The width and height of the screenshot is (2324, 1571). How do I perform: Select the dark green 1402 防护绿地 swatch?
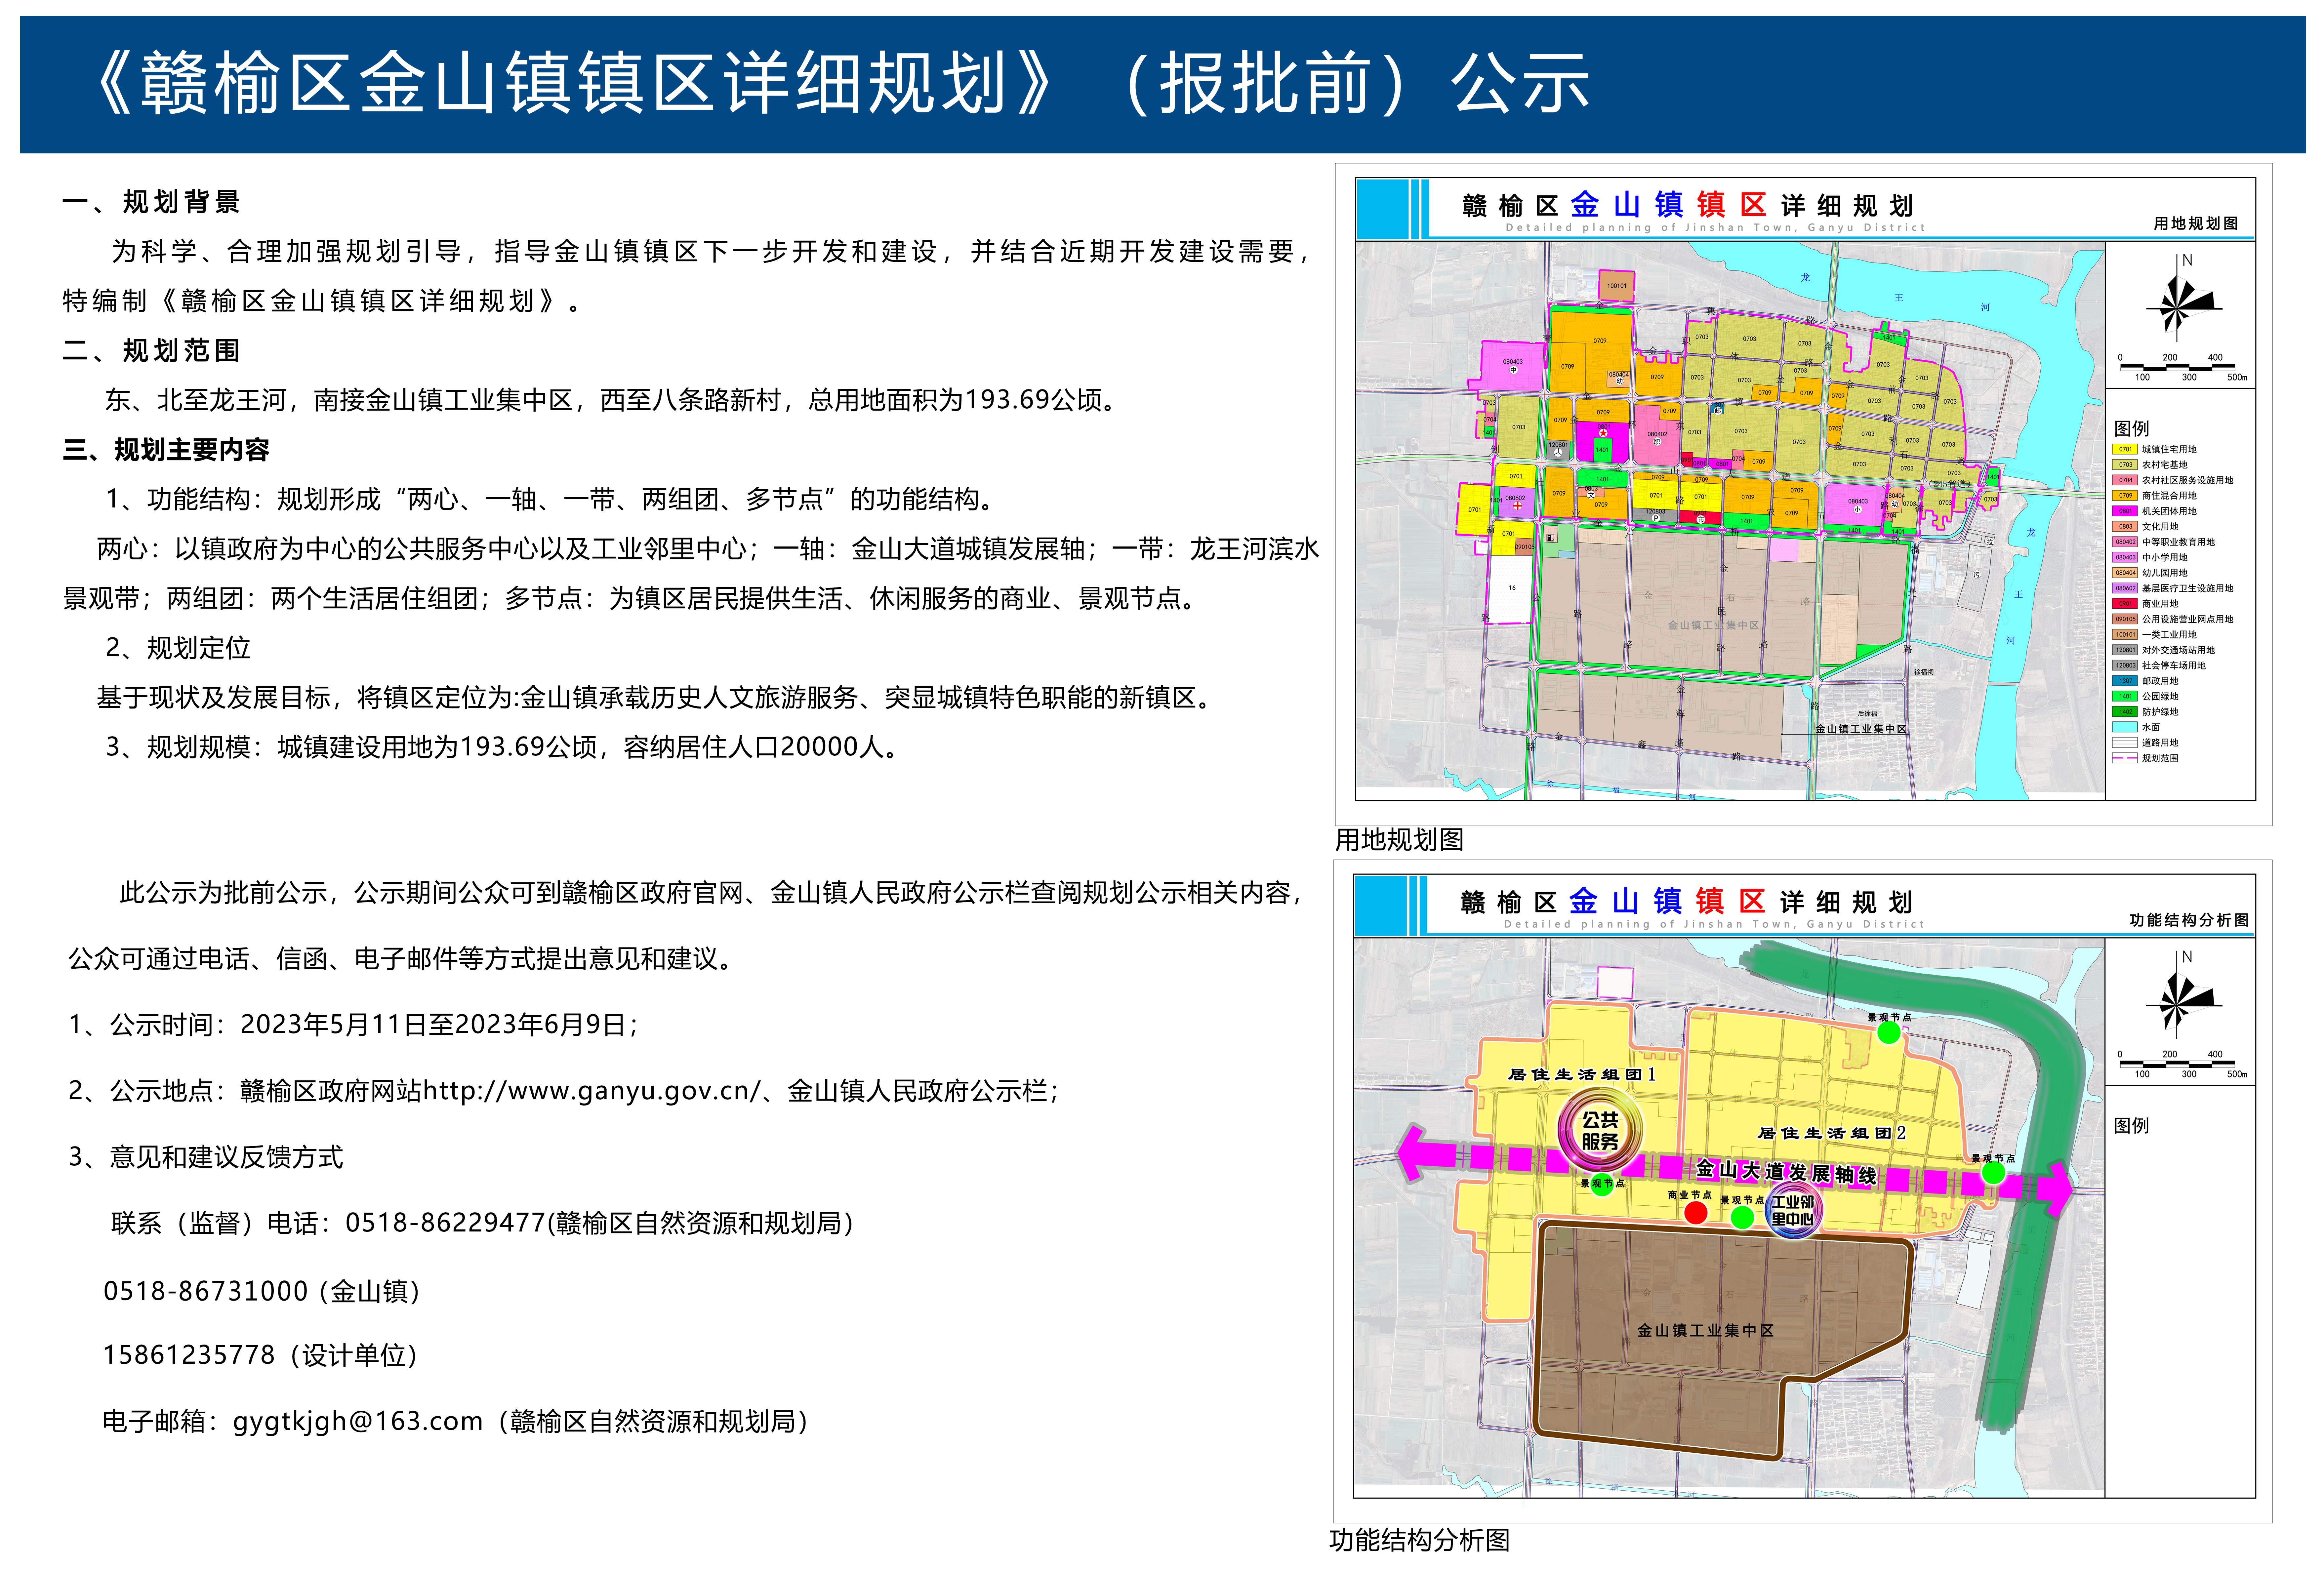coord(2125,712)
